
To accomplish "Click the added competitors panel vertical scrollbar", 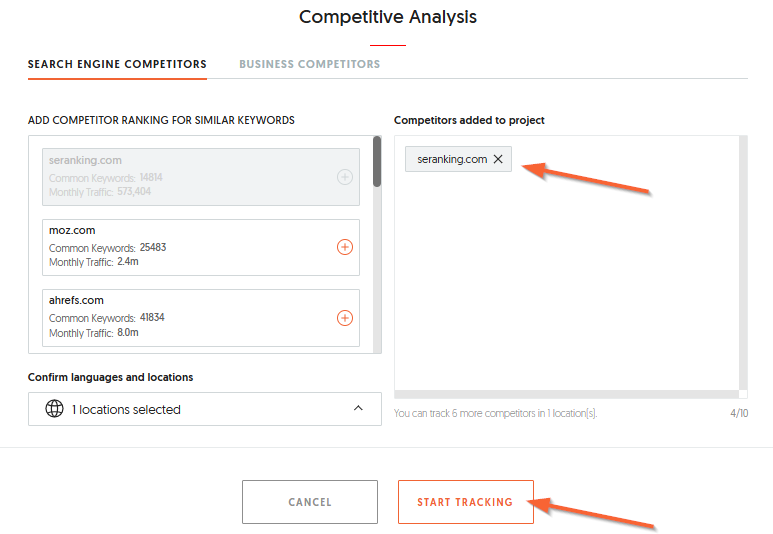I will coord(743,260).
